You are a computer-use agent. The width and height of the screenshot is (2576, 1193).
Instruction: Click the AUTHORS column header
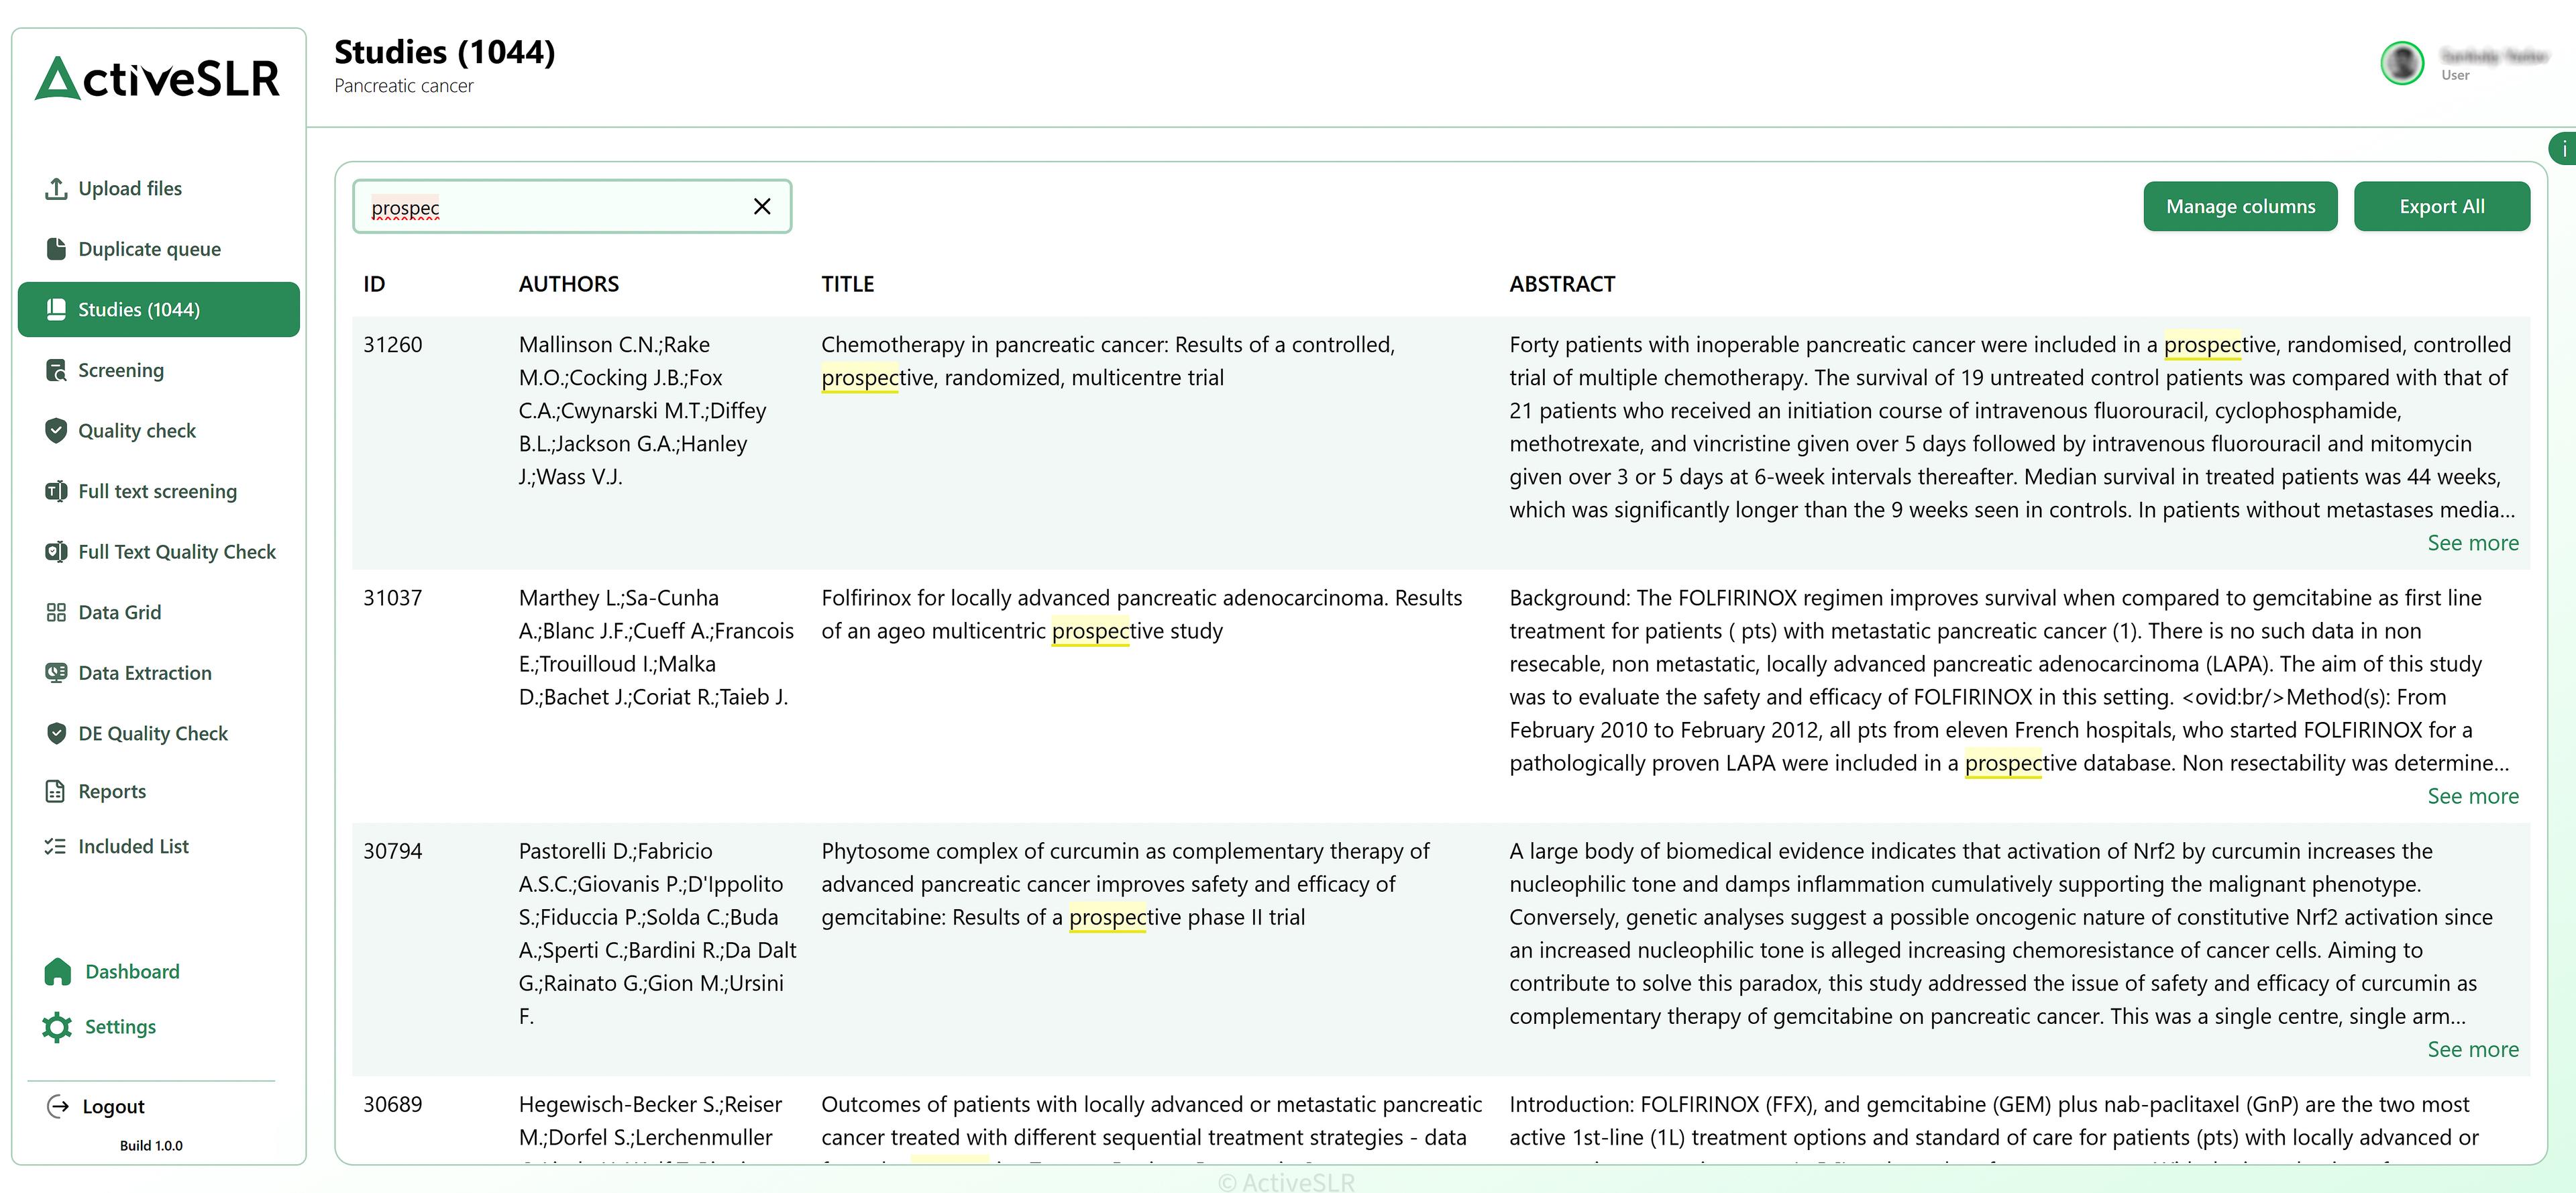click(568, 284)
